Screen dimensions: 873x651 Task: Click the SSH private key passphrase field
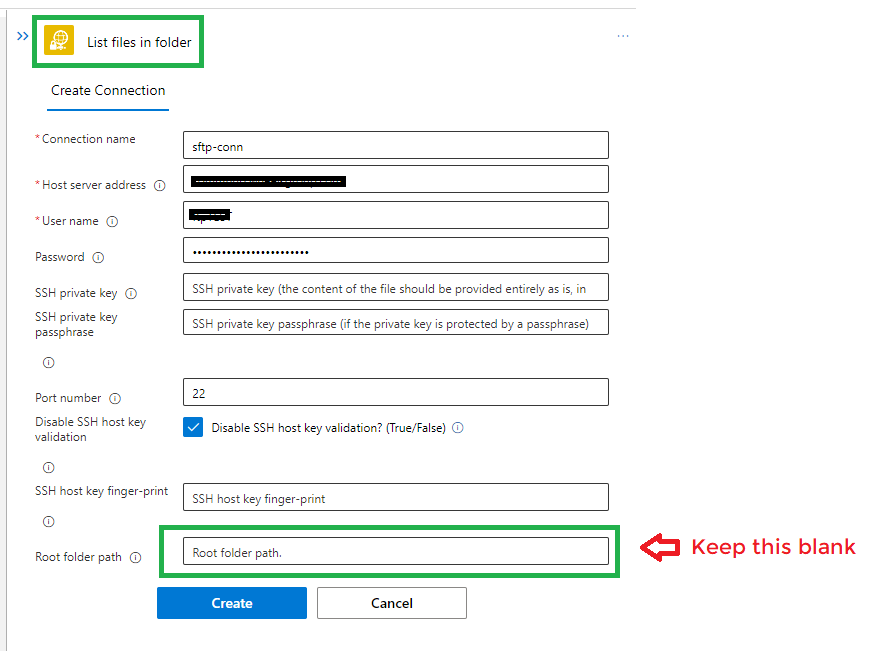tap(396, 322)
